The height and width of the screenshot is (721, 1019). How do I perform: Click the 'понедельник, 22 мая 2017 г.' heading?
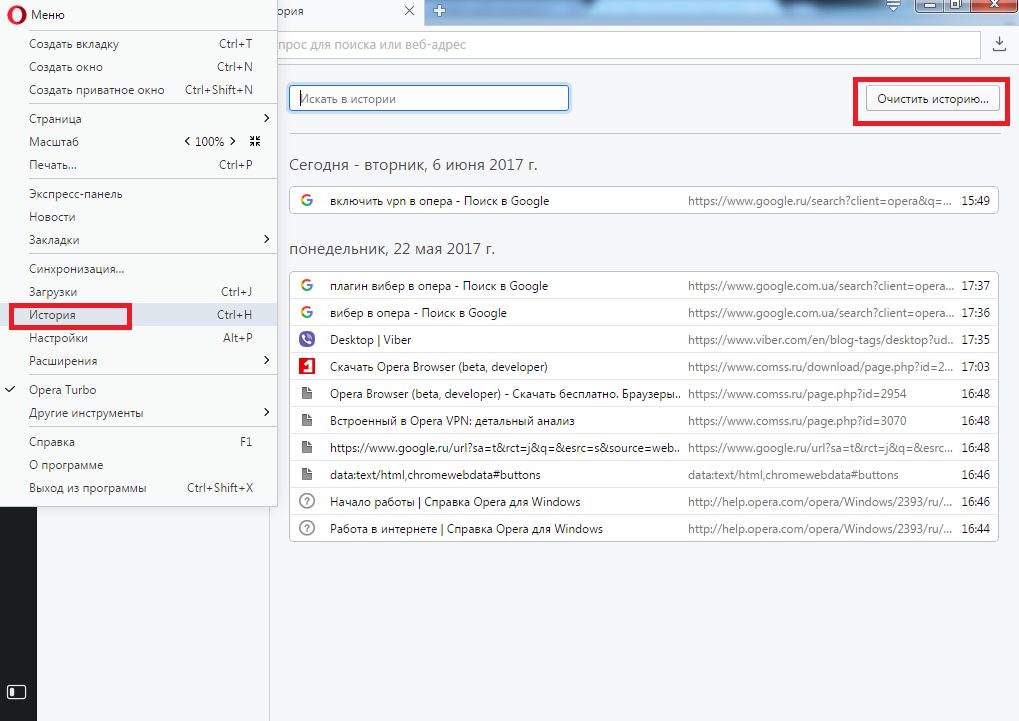[x=392, y=249]
